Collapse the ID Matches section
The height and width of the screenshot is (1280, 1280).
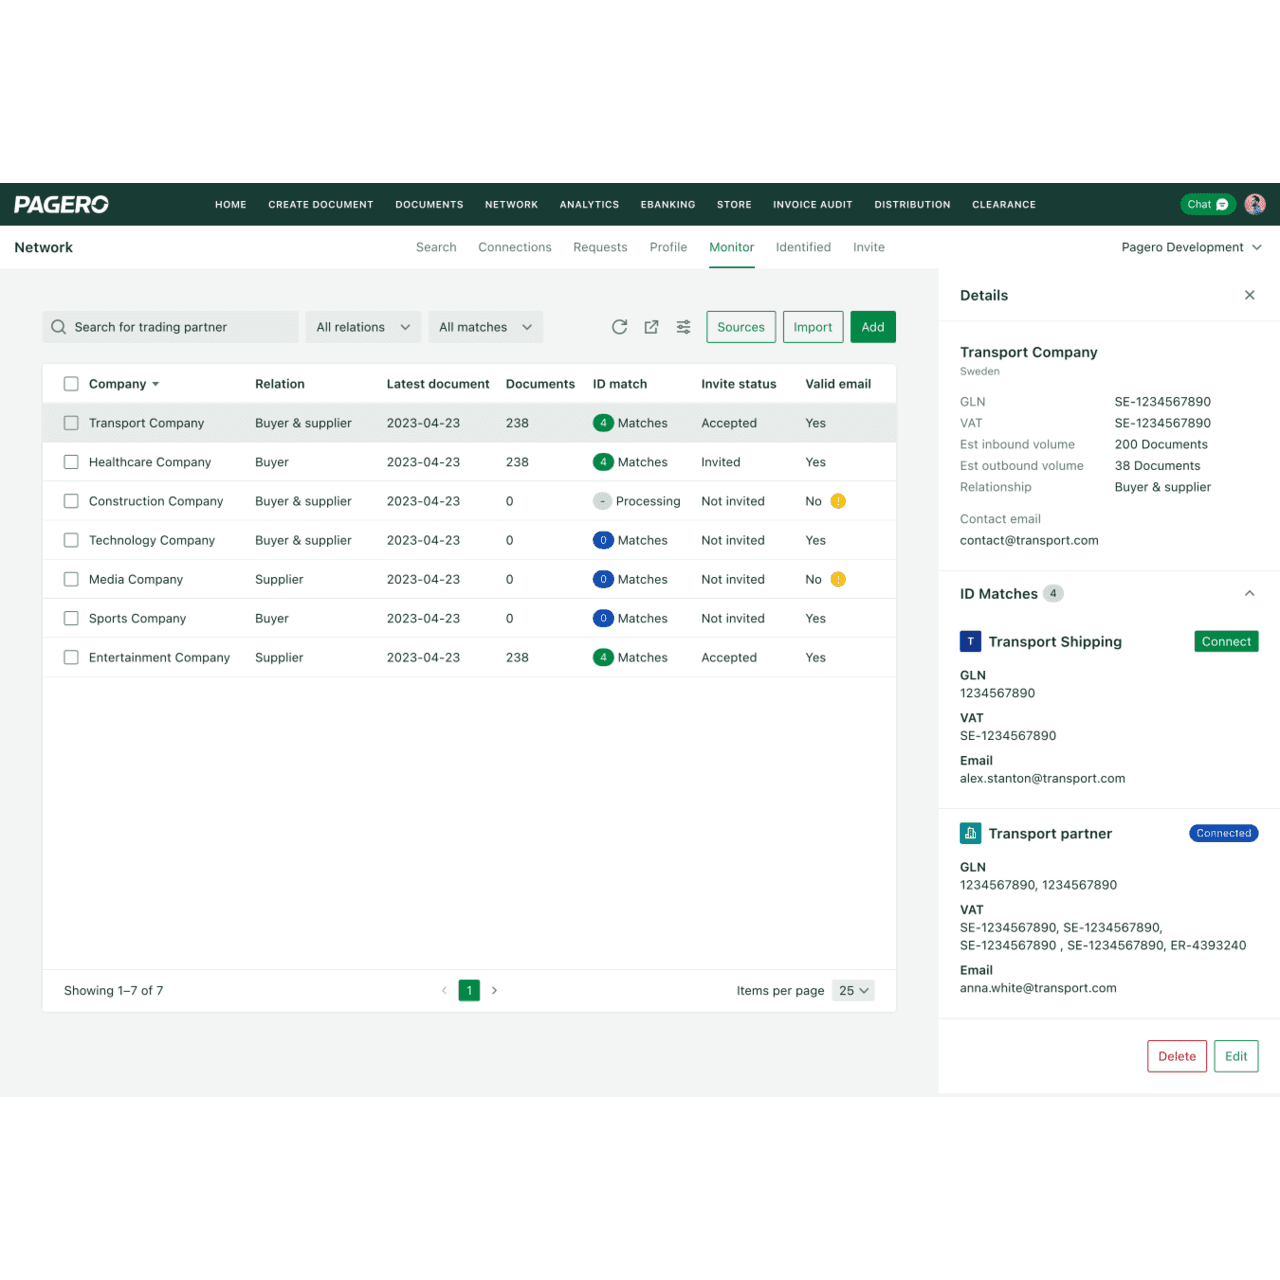(x=1249, y=593)
